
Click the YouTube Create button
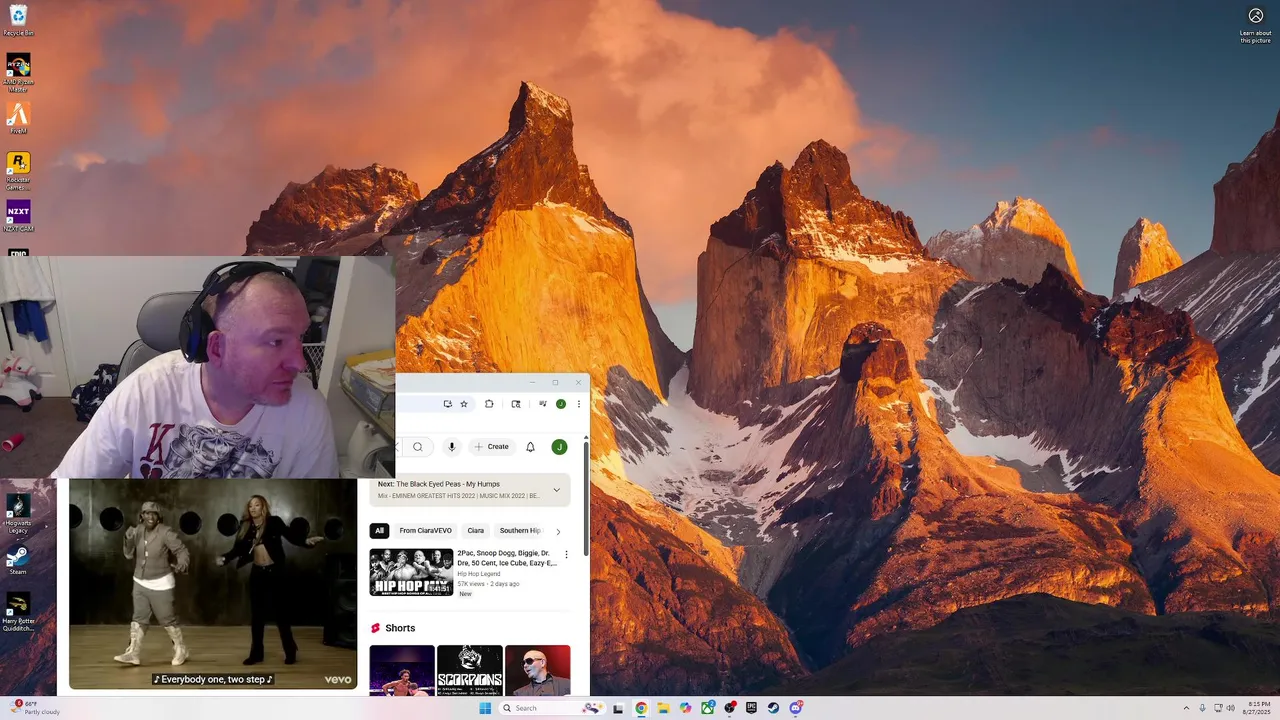492,447
